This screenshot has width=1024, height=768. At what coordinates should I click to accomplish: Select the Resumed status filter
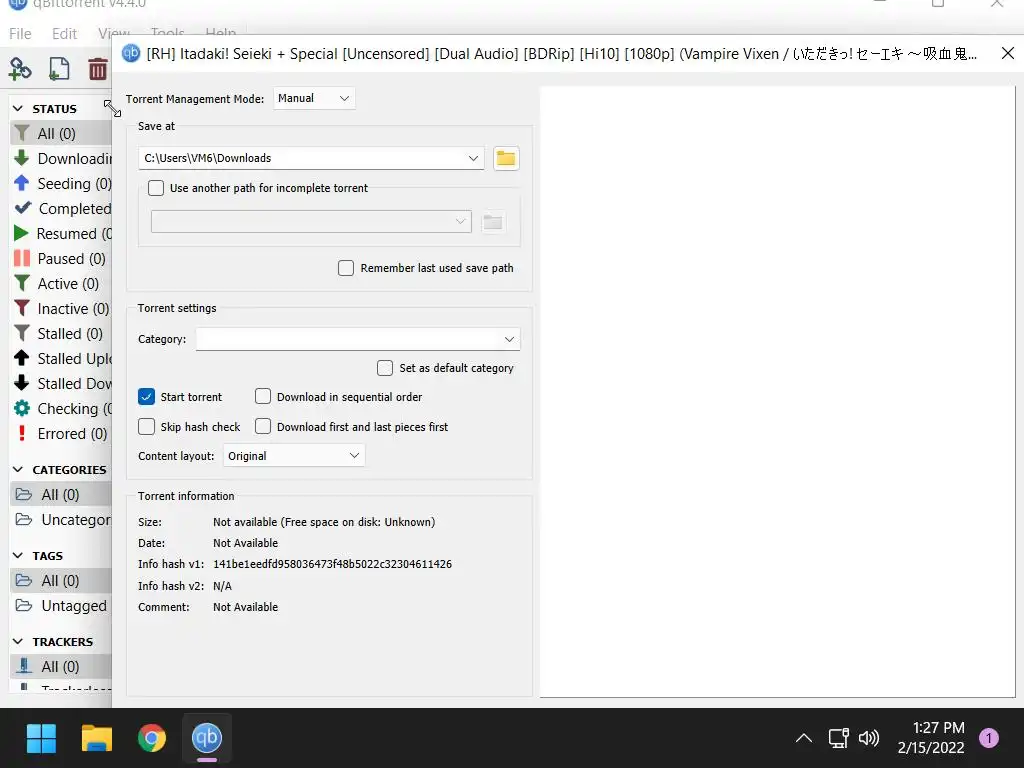63,233
